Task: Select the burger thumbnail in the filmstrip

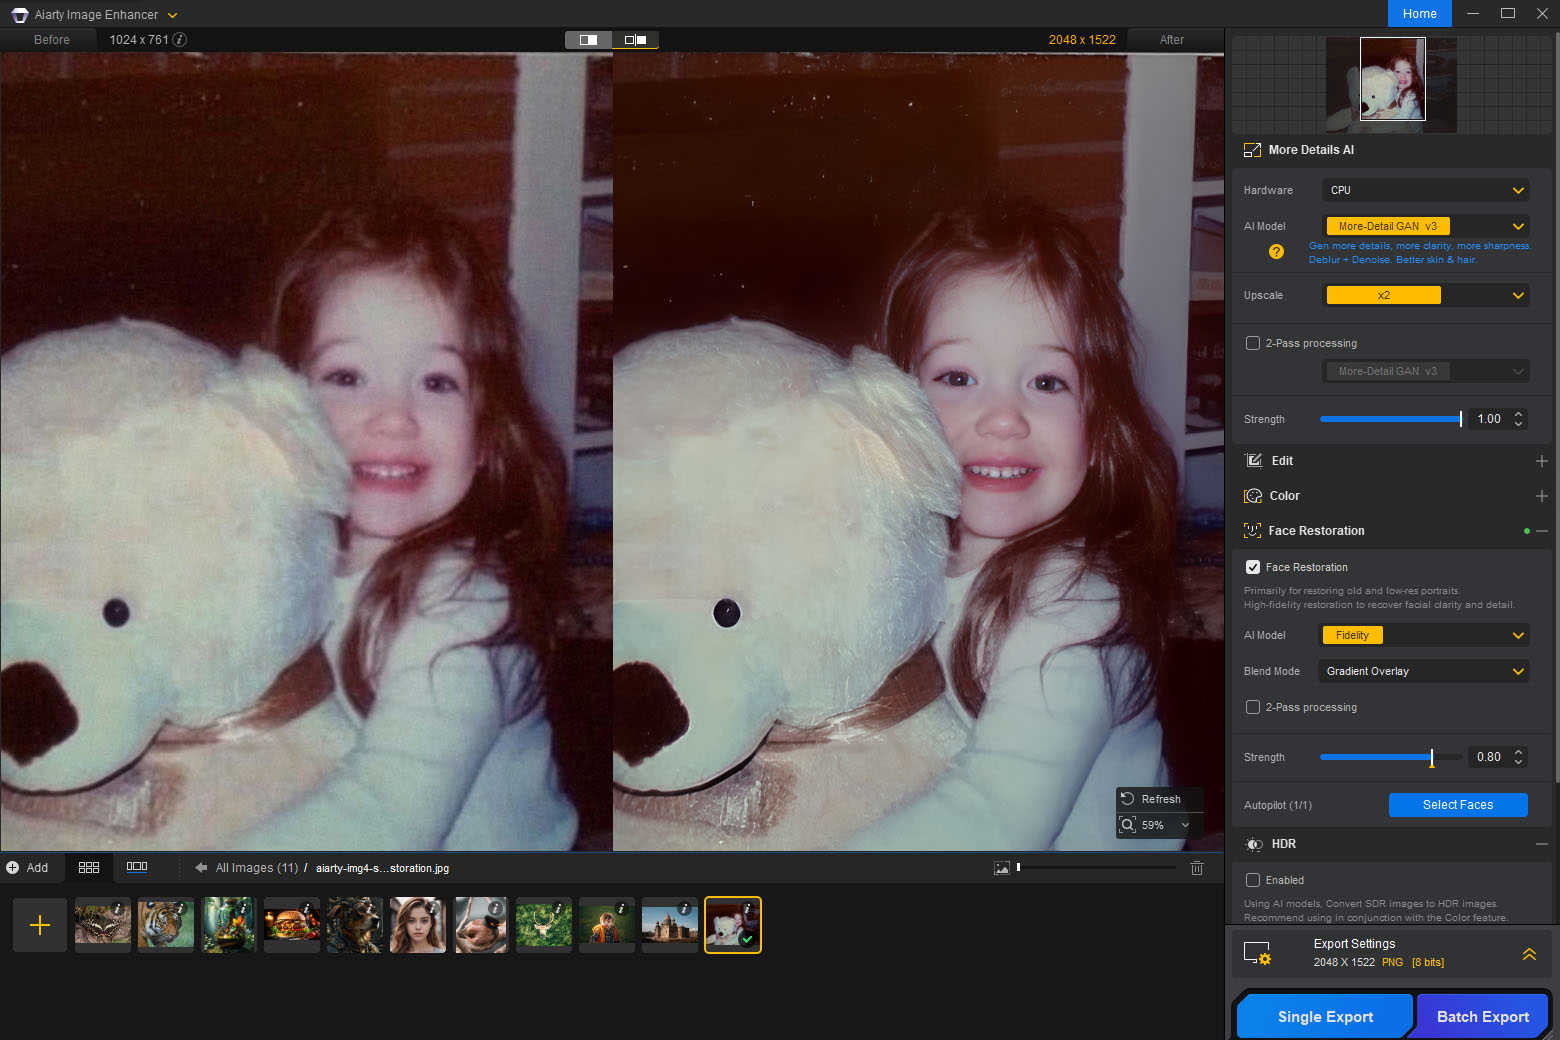Action: [x=292, y=925]
